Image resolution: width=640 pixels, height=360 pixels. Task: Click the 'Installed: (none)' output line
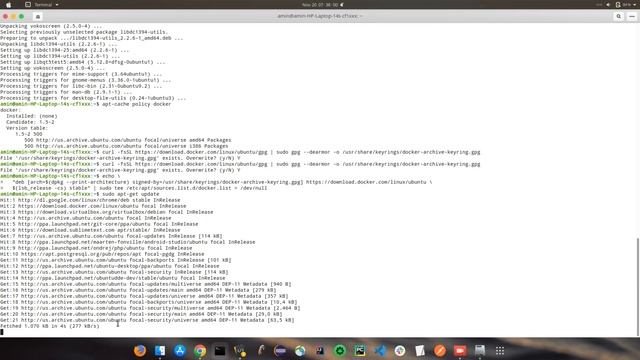31,116
